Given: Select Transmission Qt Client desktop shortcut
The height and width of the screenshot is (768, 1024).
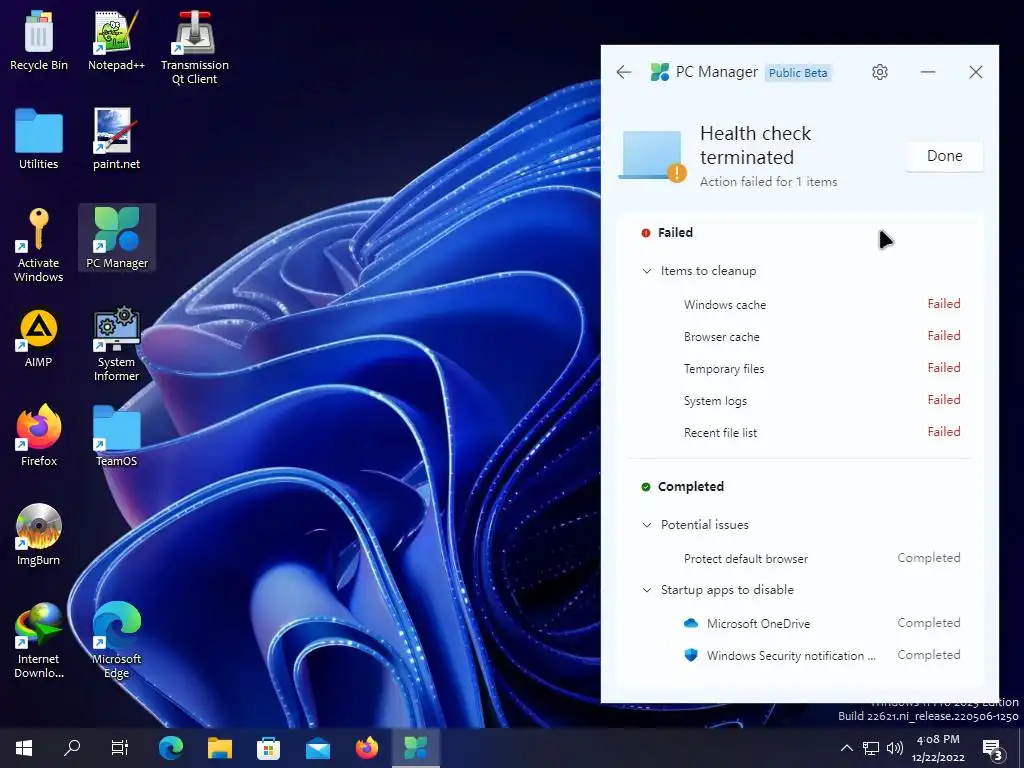Looking at the screenshot, I should tap(195, 47).
